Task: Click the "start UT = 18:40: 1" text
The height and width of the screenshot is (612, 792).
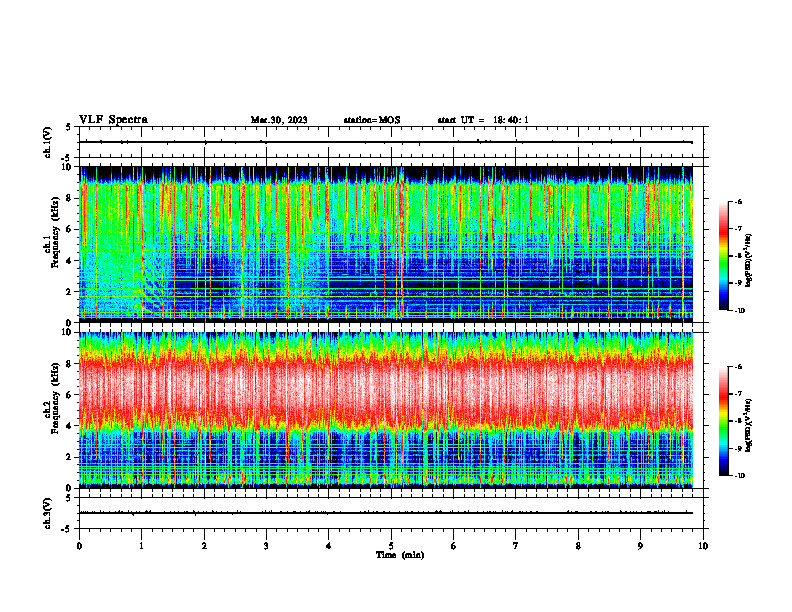Action: [483, 120]
